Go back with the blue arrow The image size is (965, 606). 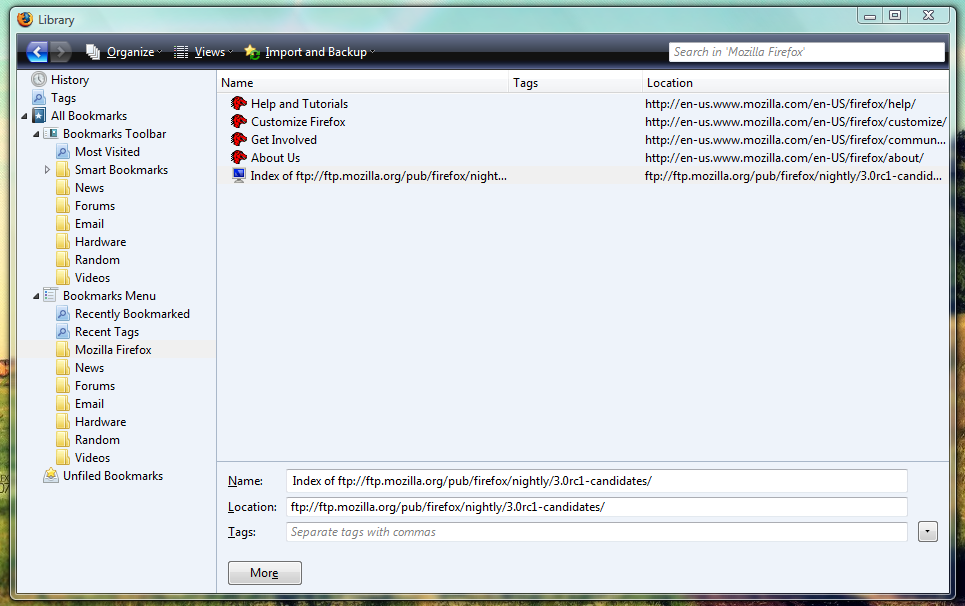pyautogui.click(x=37, y=52)
